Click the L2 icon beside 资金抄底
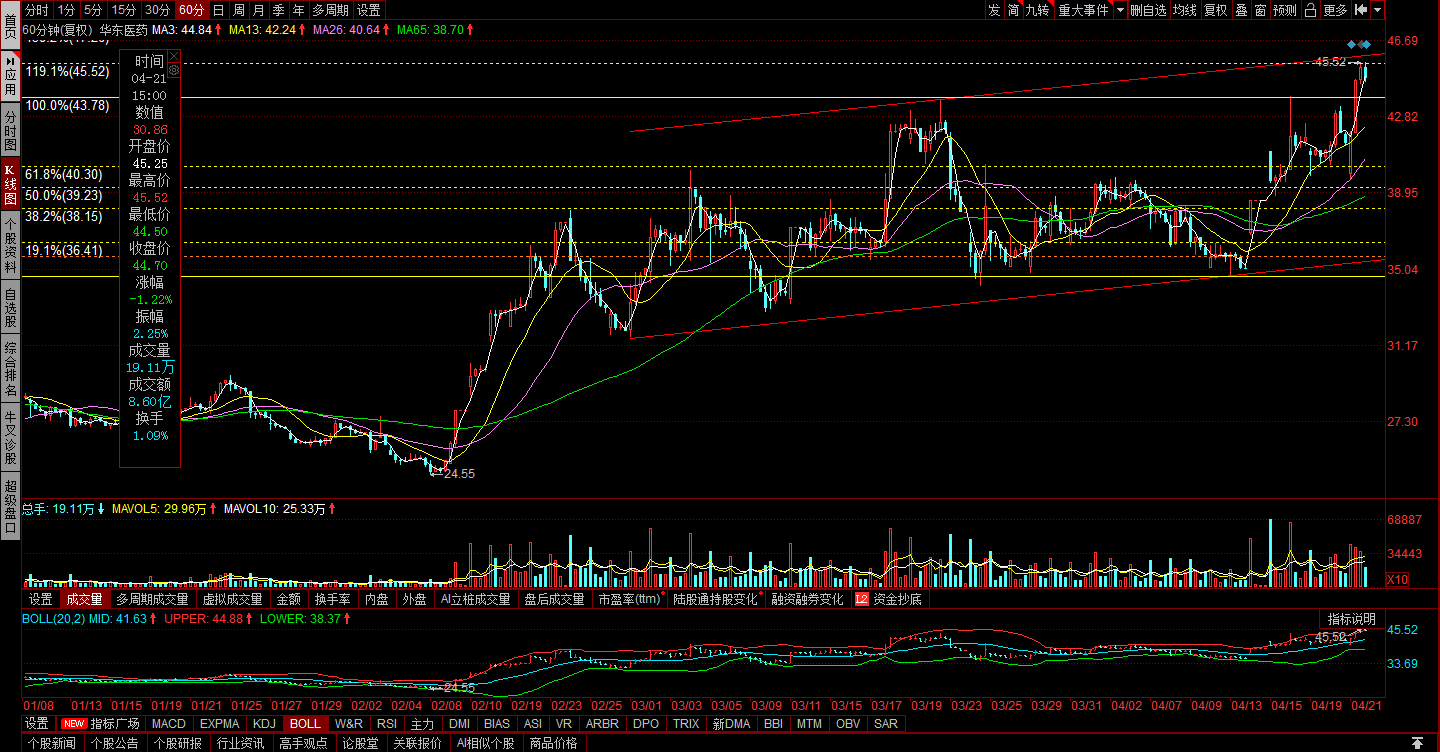The image size is (1440, 752). 861,600
